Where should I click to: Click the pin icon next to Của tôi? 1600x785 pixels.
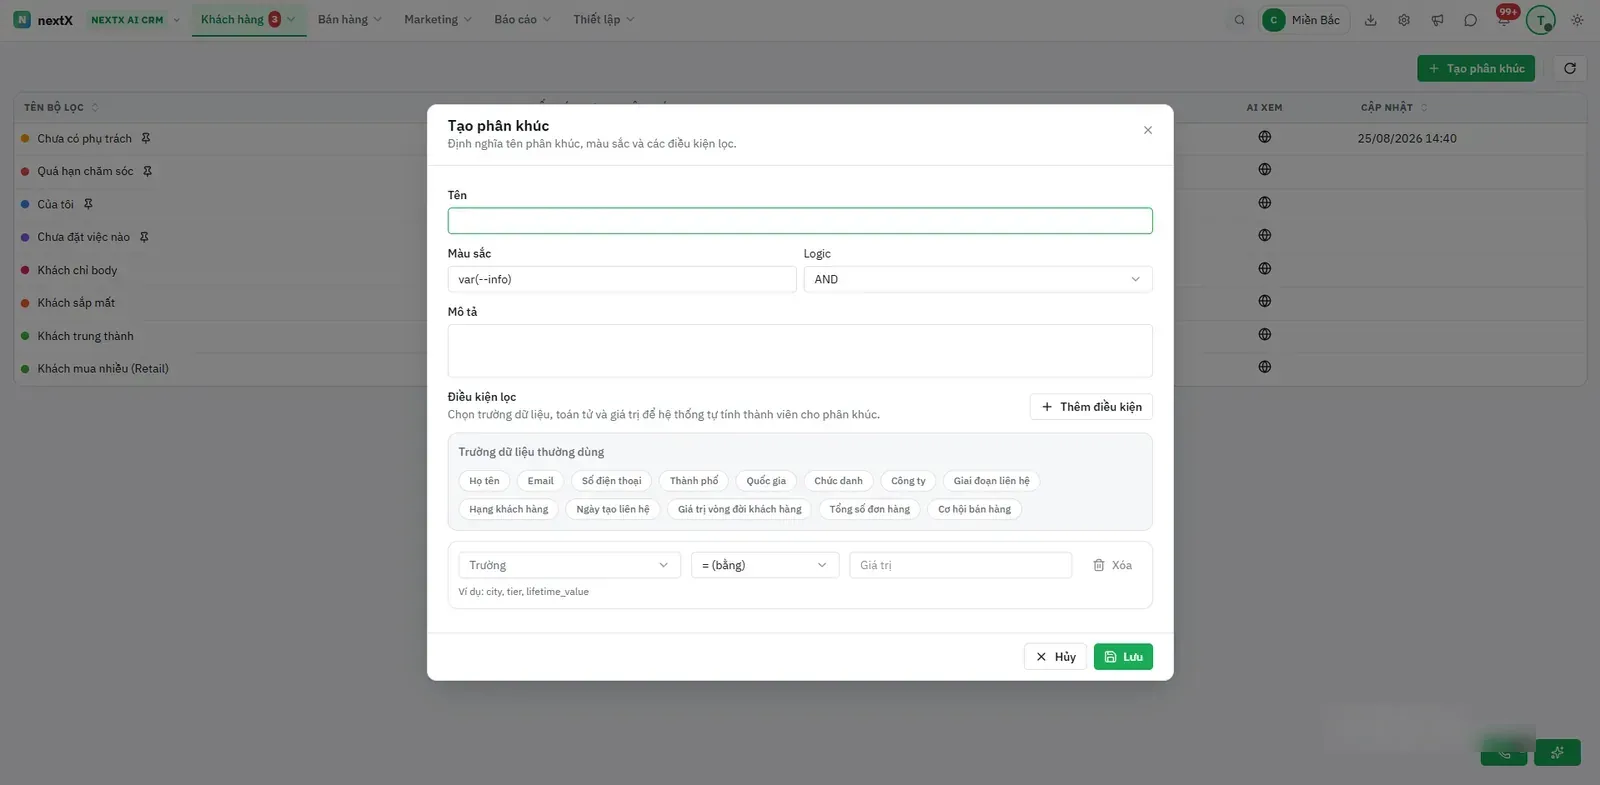pyautogui.click(x=88, y=204)
